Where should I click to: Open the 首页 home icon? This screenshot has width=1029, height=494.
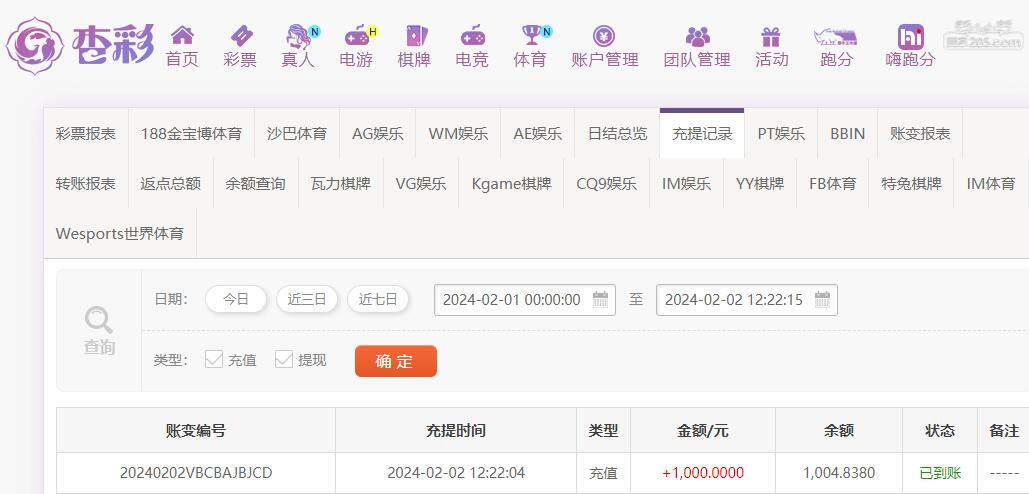pyautogui.click(x=182, y=35)
